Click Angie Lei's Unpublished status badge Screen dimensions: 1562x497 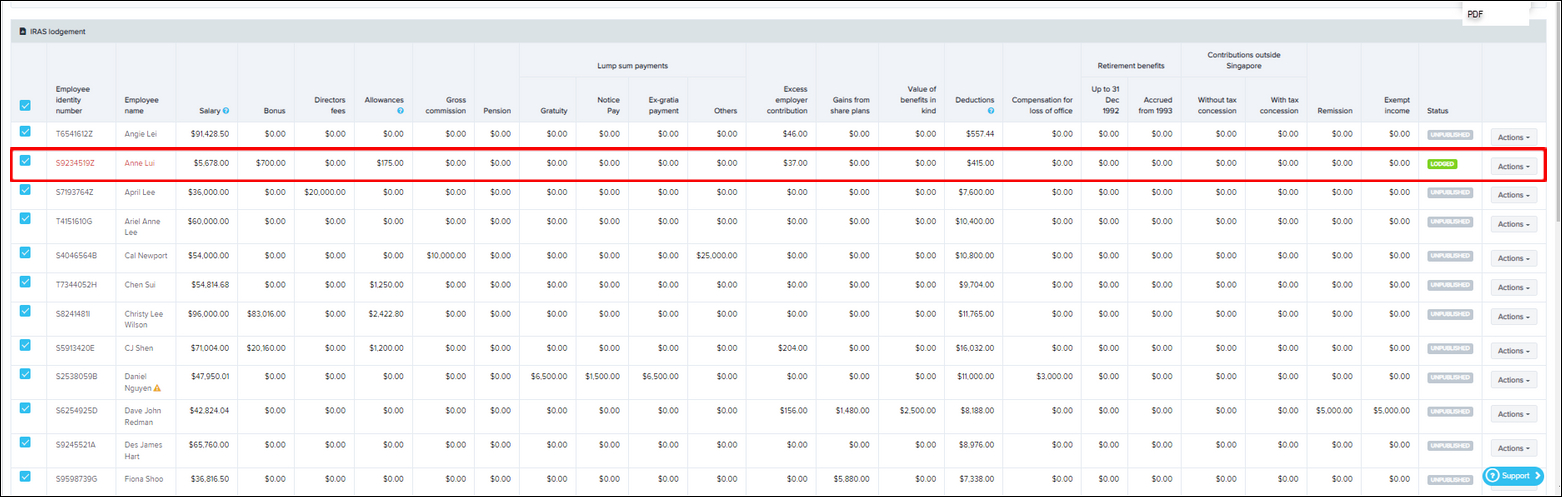coord(1449,133)
